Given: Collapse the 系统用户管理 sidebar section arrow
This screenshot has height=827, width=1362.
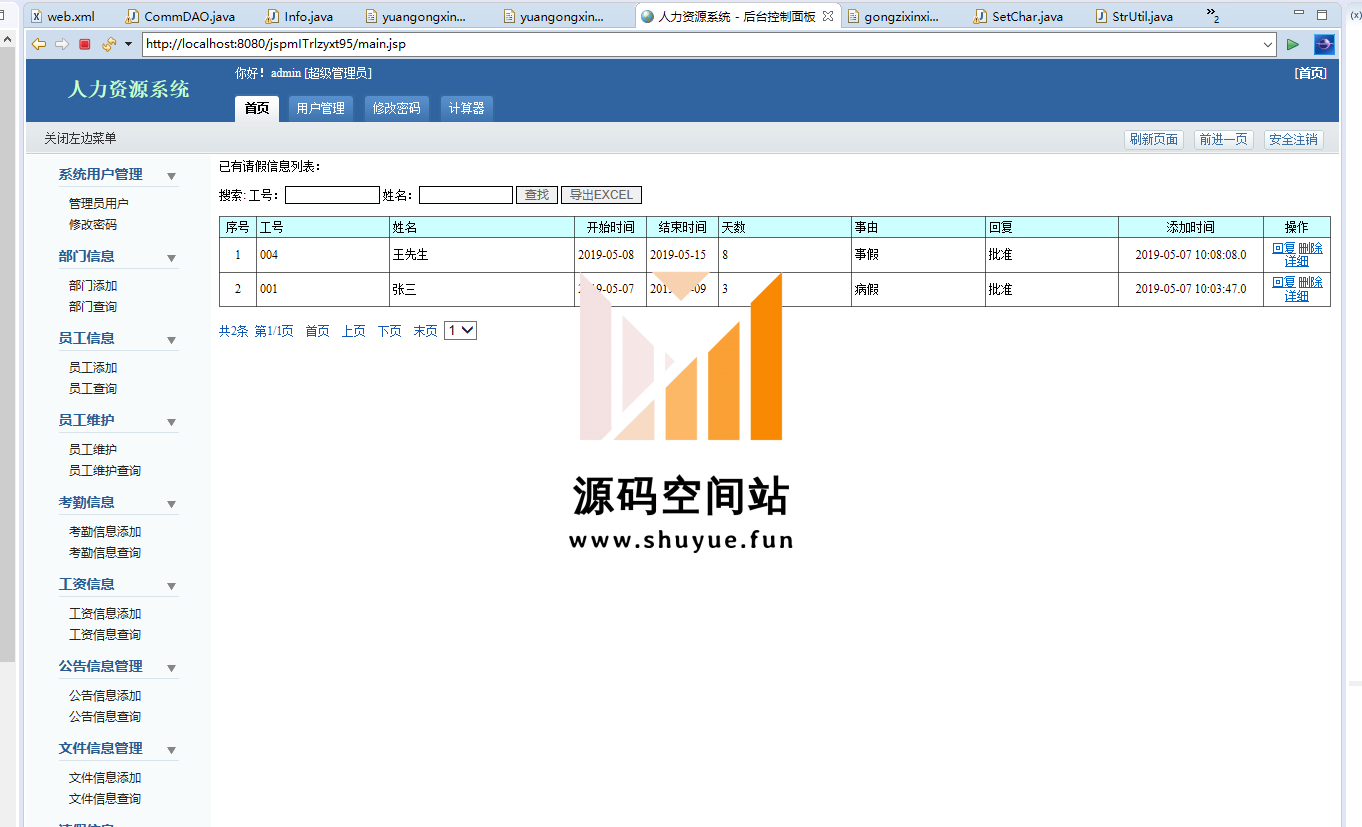Looking at the screenshot, I should point(171,176).
